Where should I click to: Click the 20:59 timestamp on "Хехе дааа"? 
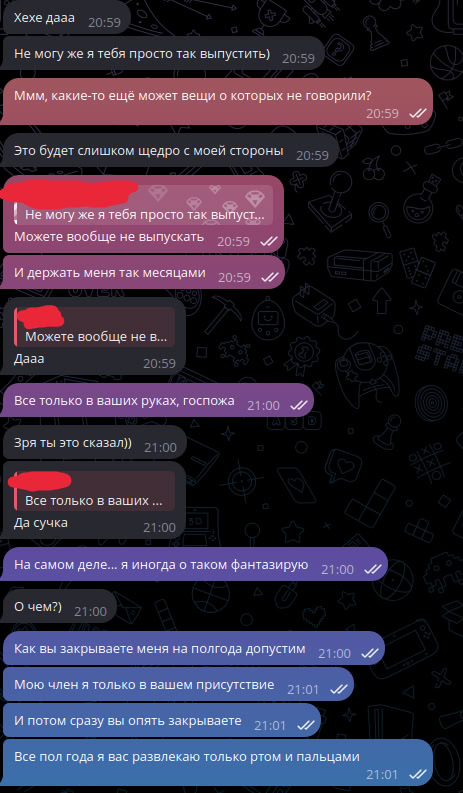tap(104, 22)
